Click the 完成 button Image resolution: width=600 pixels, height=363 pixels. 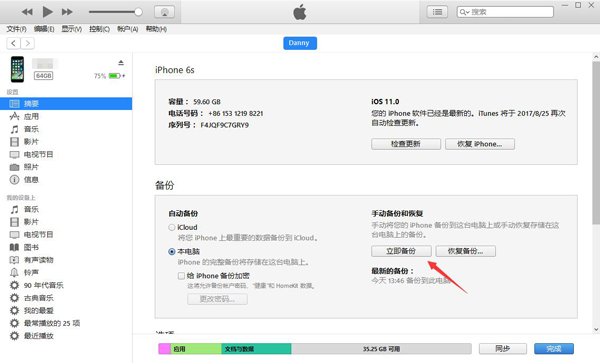(554, 348)
